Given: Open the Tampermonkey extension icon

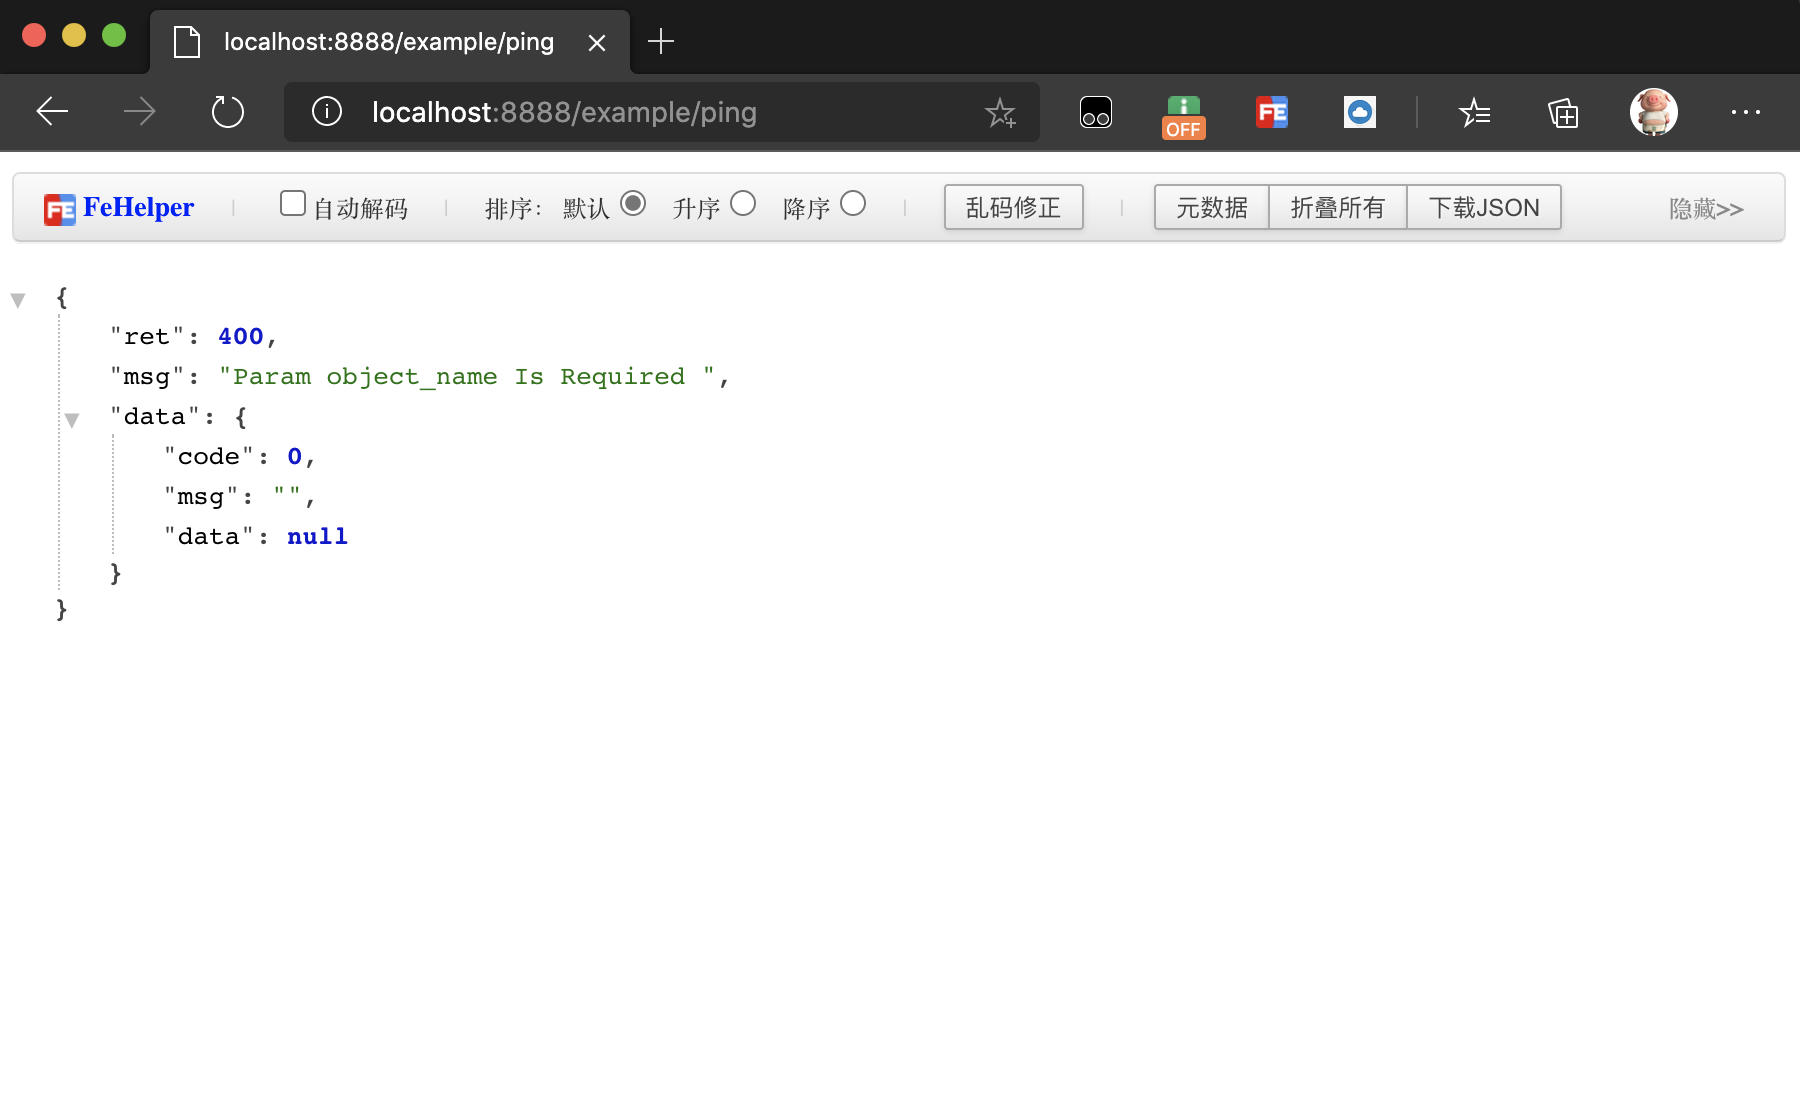Looking at the screenshot, I should click(1096, 112).
